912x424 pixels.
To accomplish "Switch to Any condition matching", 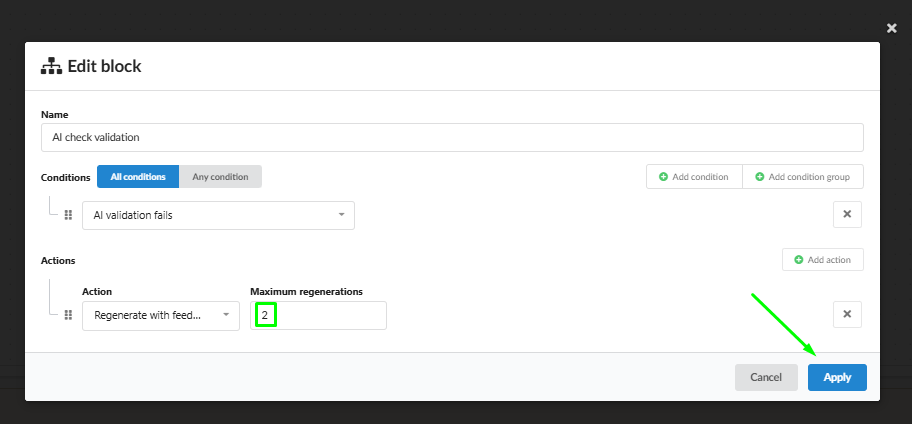I will [x=220, y=177].
